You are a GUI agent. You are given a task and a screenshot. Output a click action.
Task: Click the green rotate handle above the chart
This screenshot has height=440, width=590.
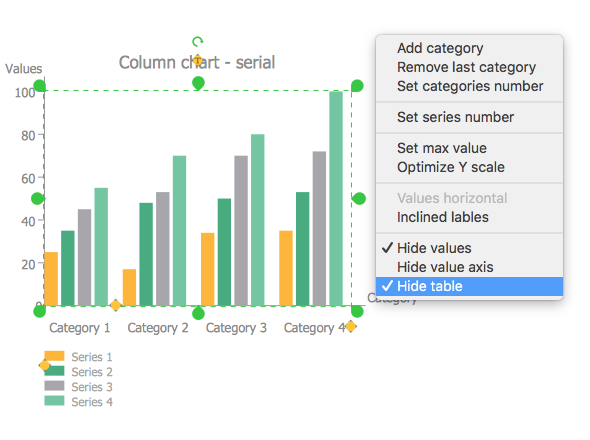pyautogui.click(x=198, y=41)
